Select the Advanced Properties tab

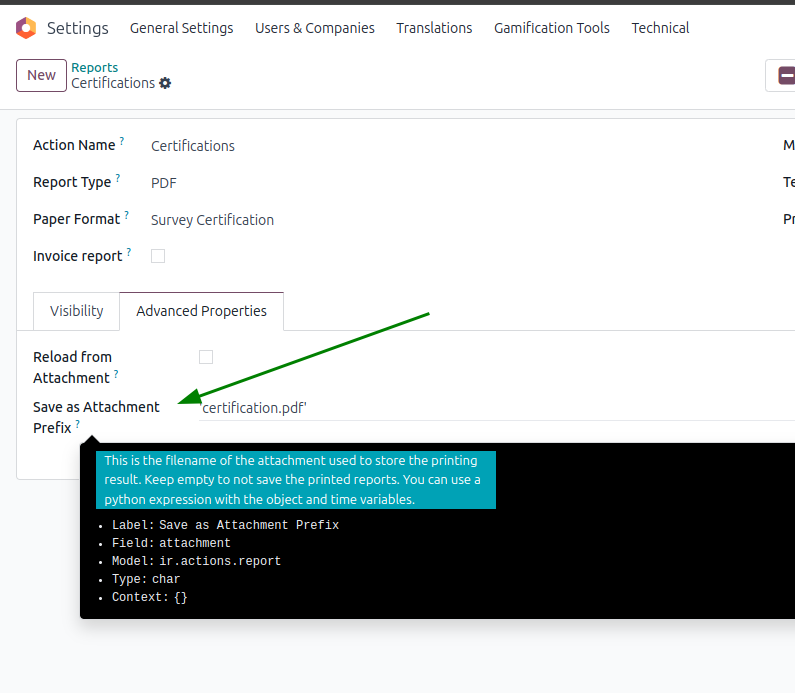[201, 311]
